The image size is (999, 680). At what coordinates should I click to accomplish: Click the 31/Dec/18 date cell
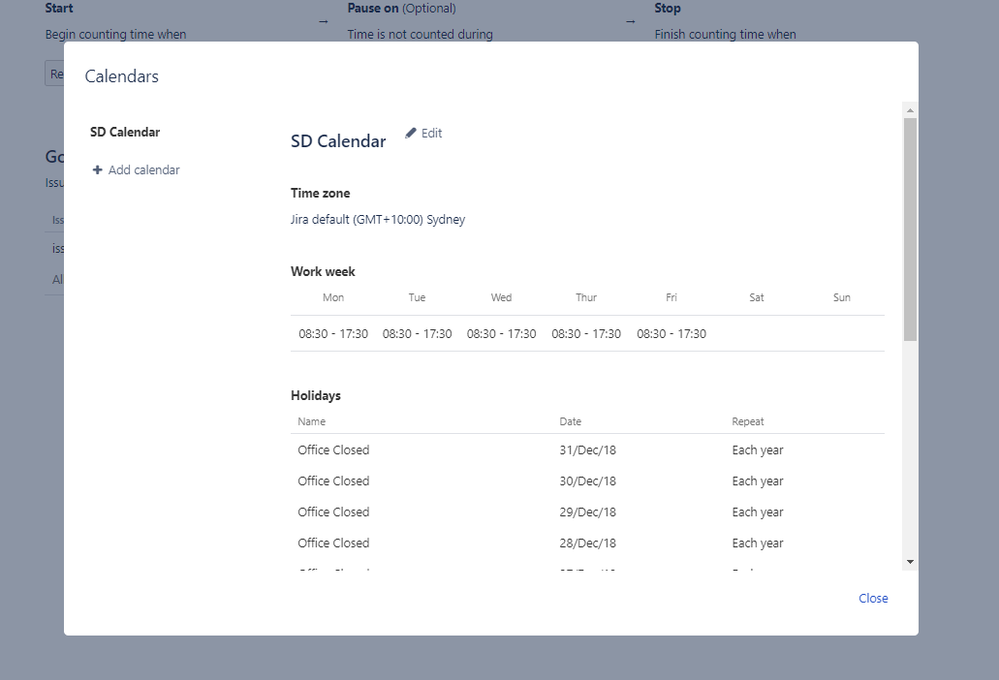pyautogui.click(x=587, y=450)
